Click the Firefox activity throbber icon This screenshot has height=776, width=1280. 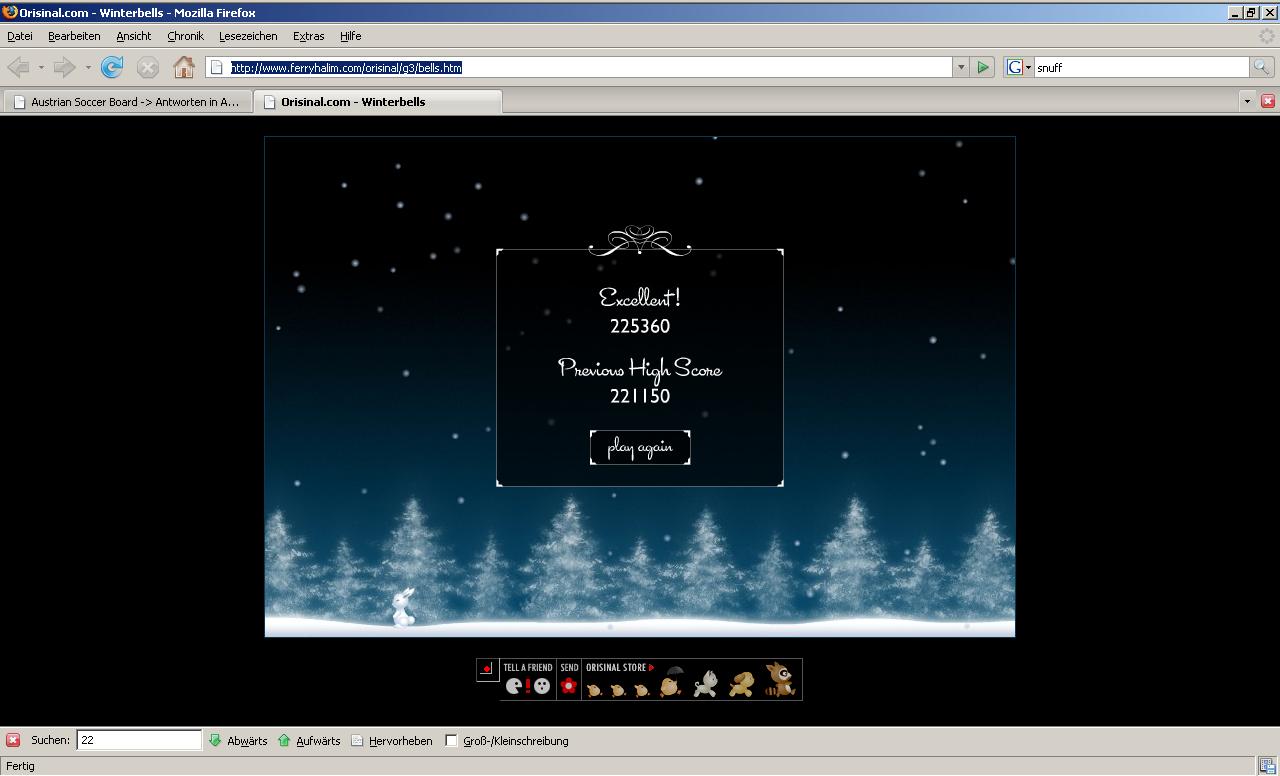[1267, 36]
